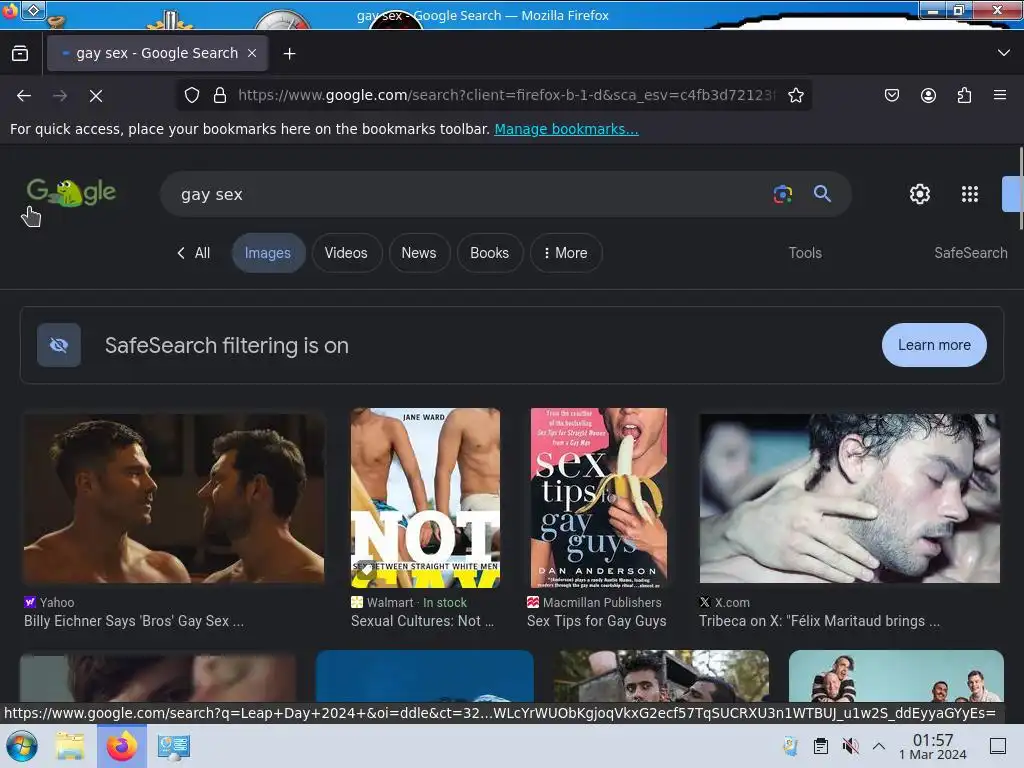Open the Google apps grid icon
The height and width of the screenshot is (768, 1024).
(x=970, y=194)
